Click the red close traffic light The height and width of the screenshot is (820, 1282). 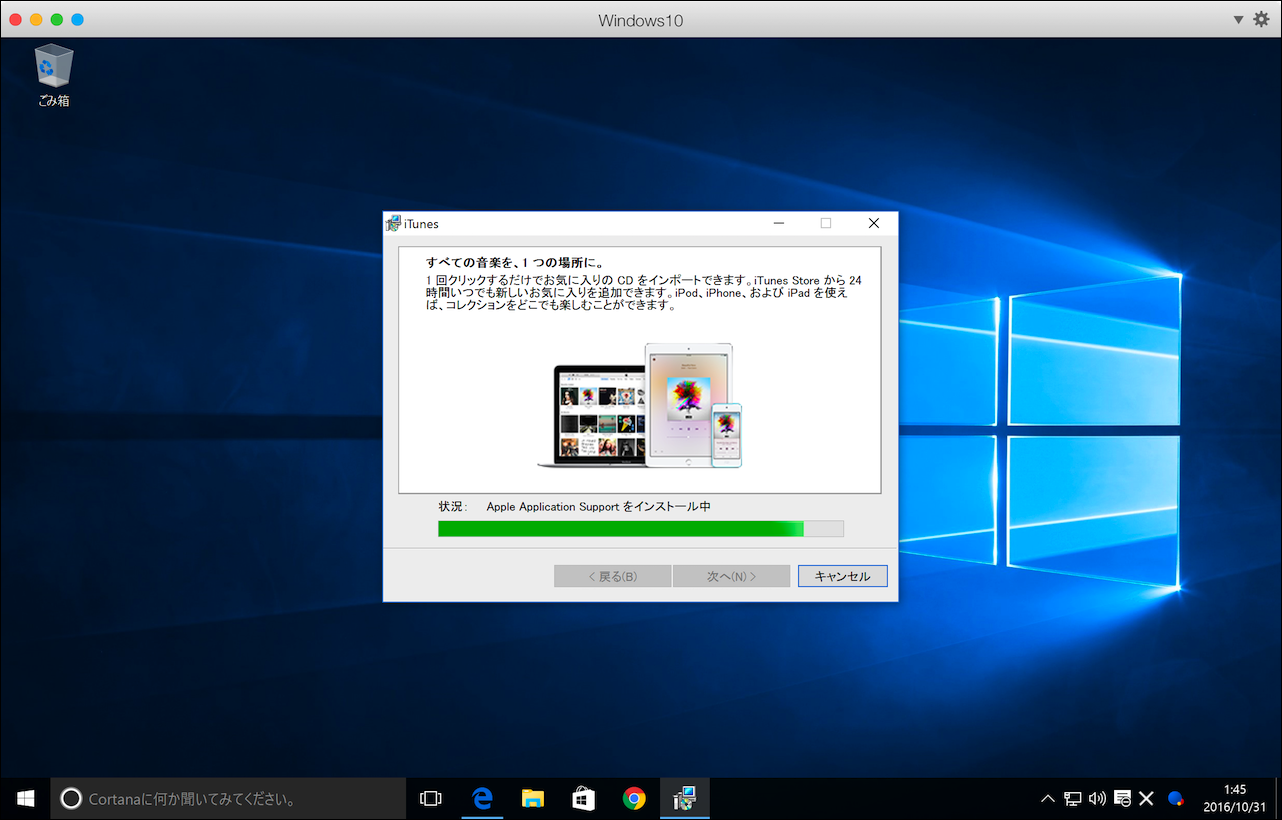tap(14, 19)
